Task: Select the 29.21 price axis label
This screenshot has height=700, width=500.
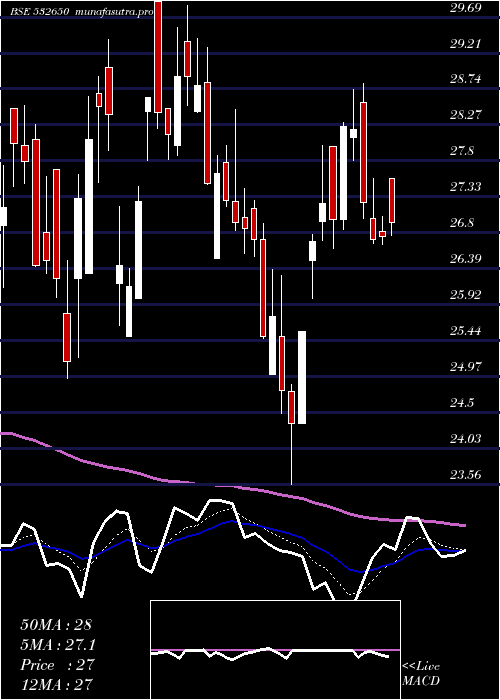Action: pyautogui.click(x=466, y=44)
